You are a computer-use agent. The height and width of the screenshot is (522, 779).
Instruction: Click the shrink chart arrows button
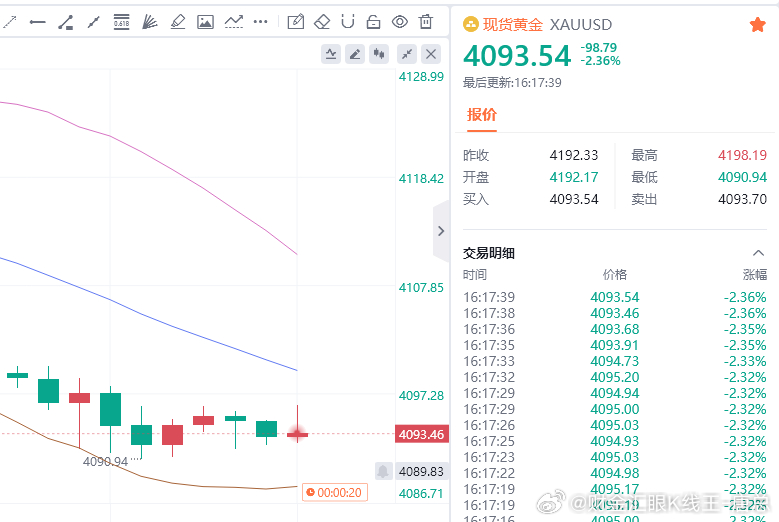pyautogui.click(x=407, y=54)
